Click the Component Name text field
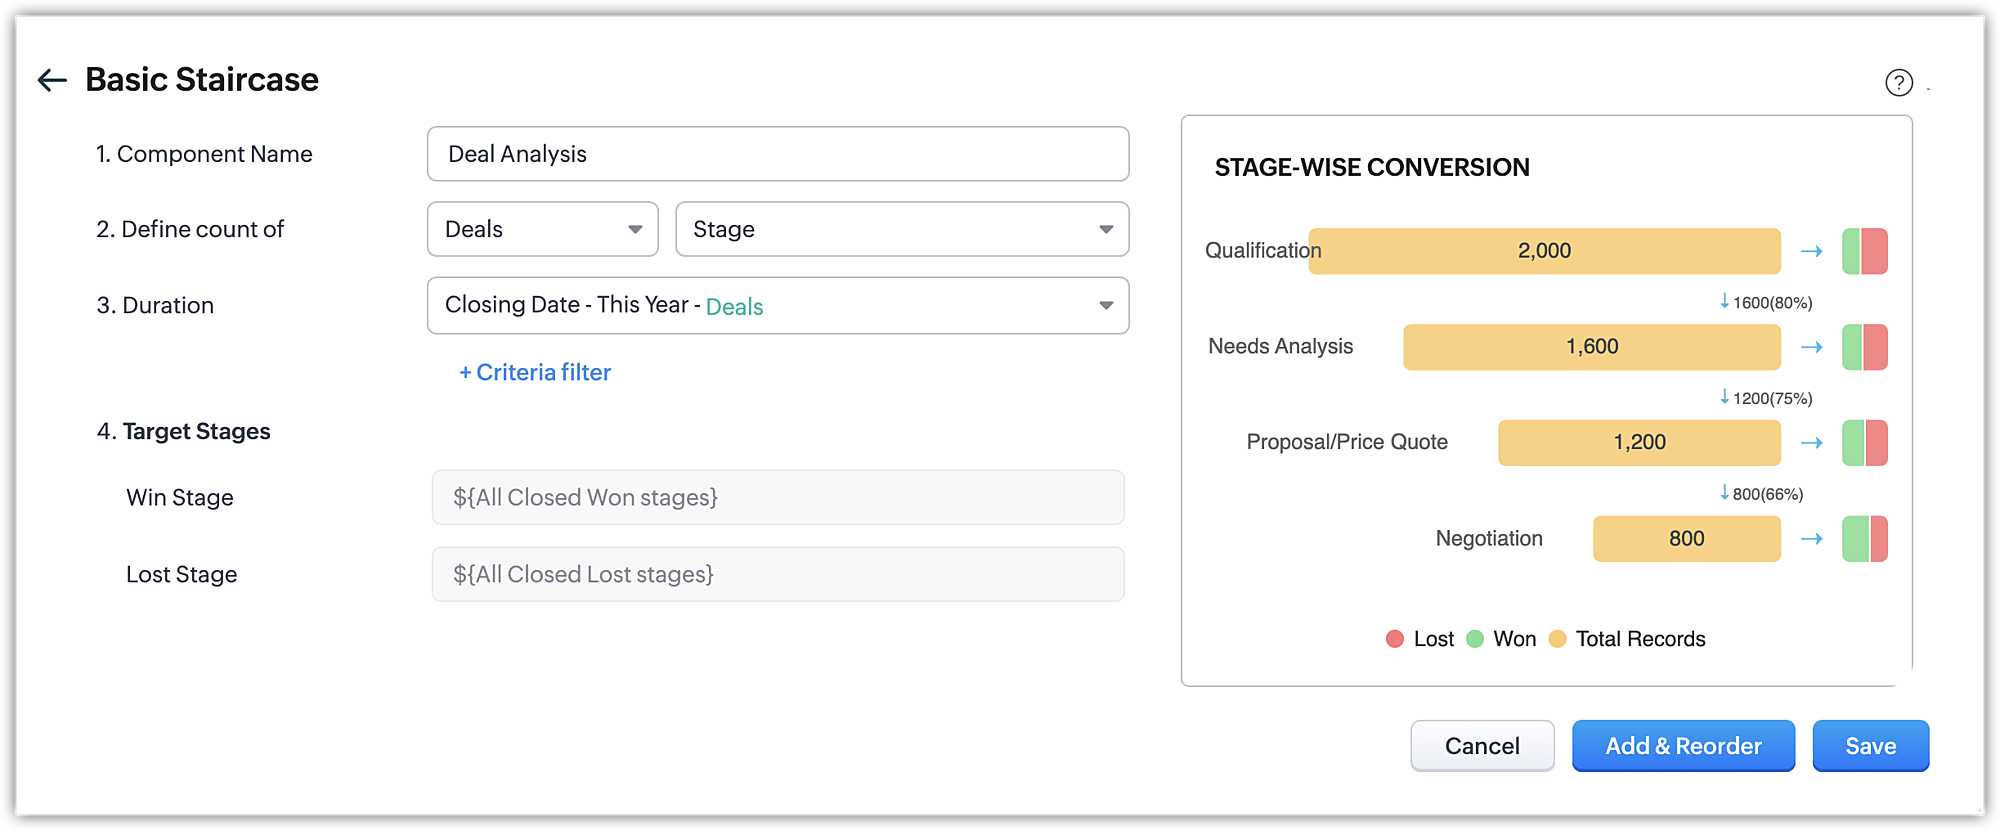2000x831 pixels. pyautogui.click(x=777, y=154)
